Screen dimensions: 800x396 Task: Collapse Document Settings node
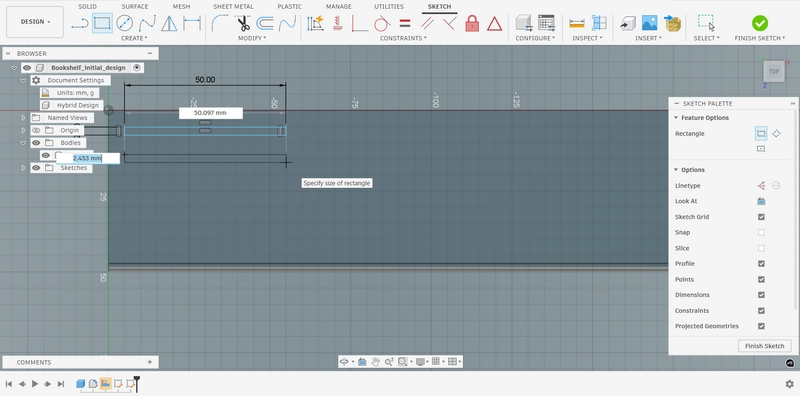23,81
